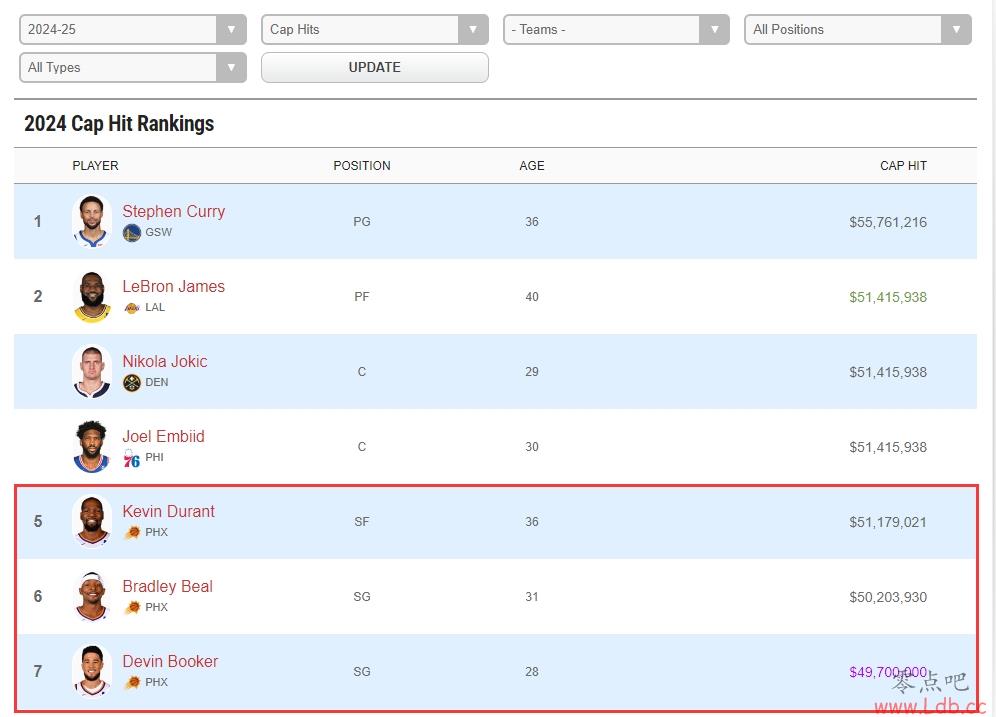Screen dimensions: 996x717
Task: Click the 76ers team logo
Action: pyautogui.click(x=131, y=458)
